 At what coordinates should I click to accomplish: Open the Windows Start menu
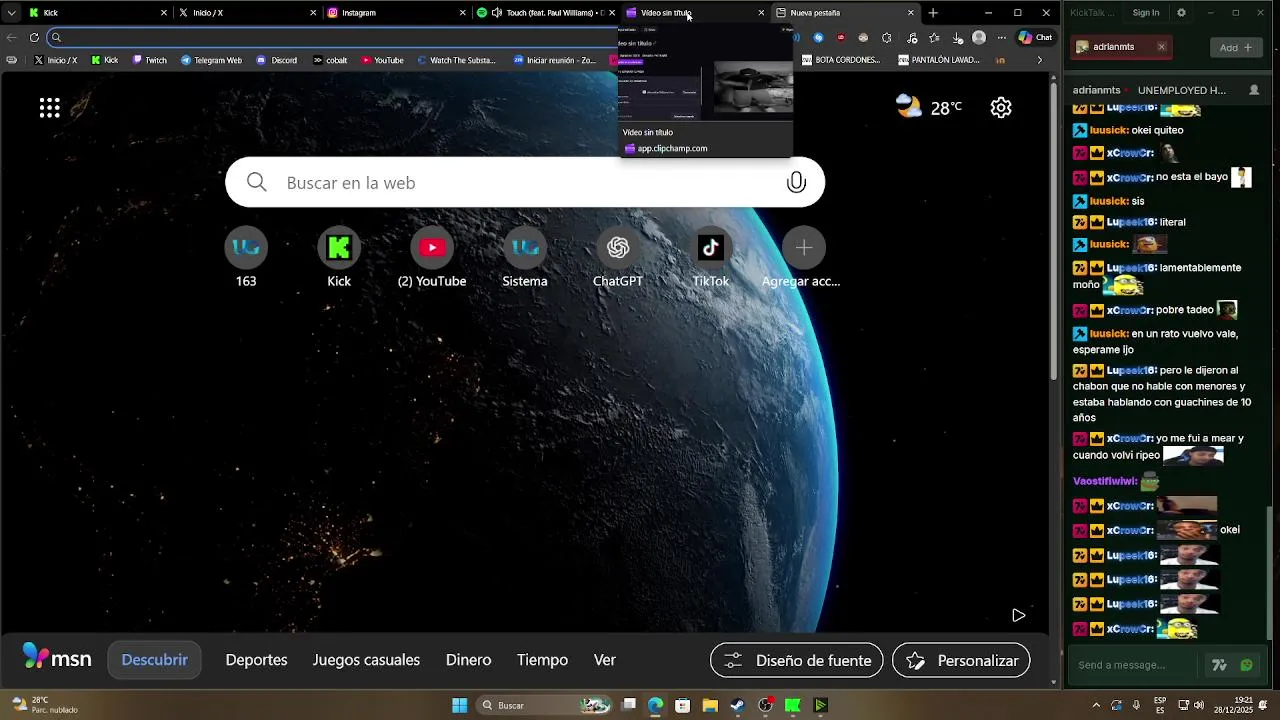click(460, 705)
